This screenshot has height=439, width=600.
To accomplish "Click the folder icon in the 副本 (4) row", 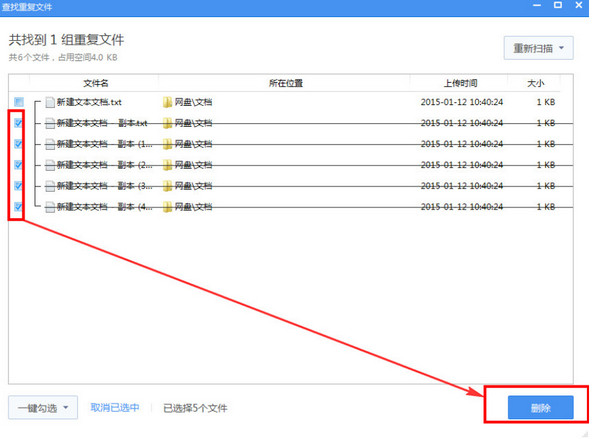I will tap(168, 207).
